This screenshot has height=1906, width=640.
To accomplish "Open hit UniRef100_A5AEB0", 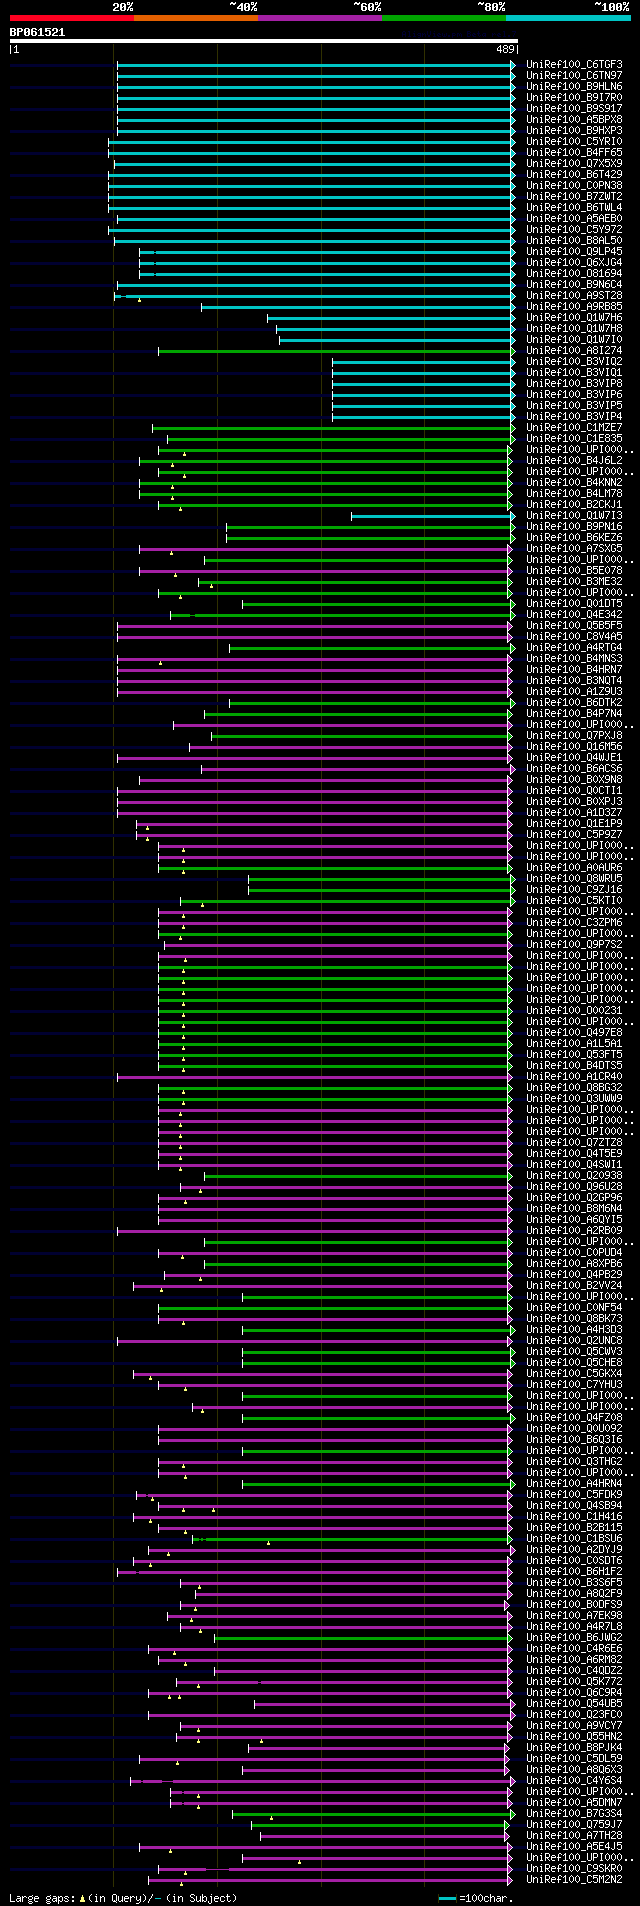I will coord(574,218).
